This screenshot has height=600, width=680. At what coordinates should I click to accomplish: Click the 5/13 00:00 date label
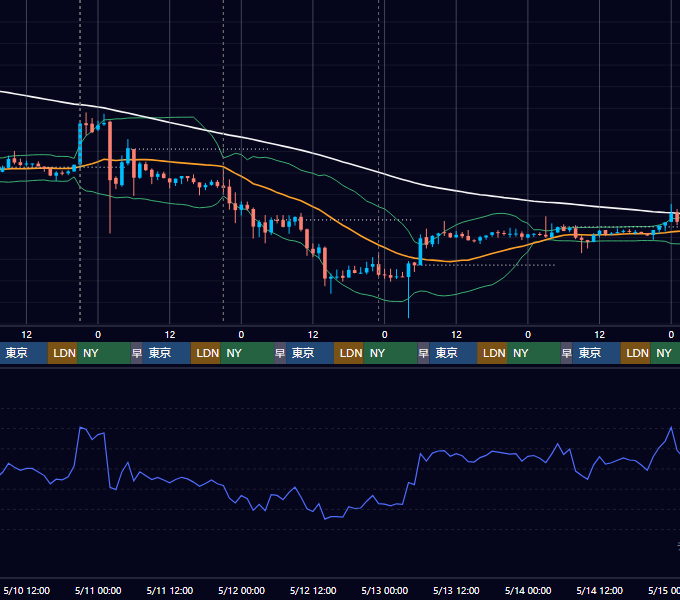pos(385,590)
